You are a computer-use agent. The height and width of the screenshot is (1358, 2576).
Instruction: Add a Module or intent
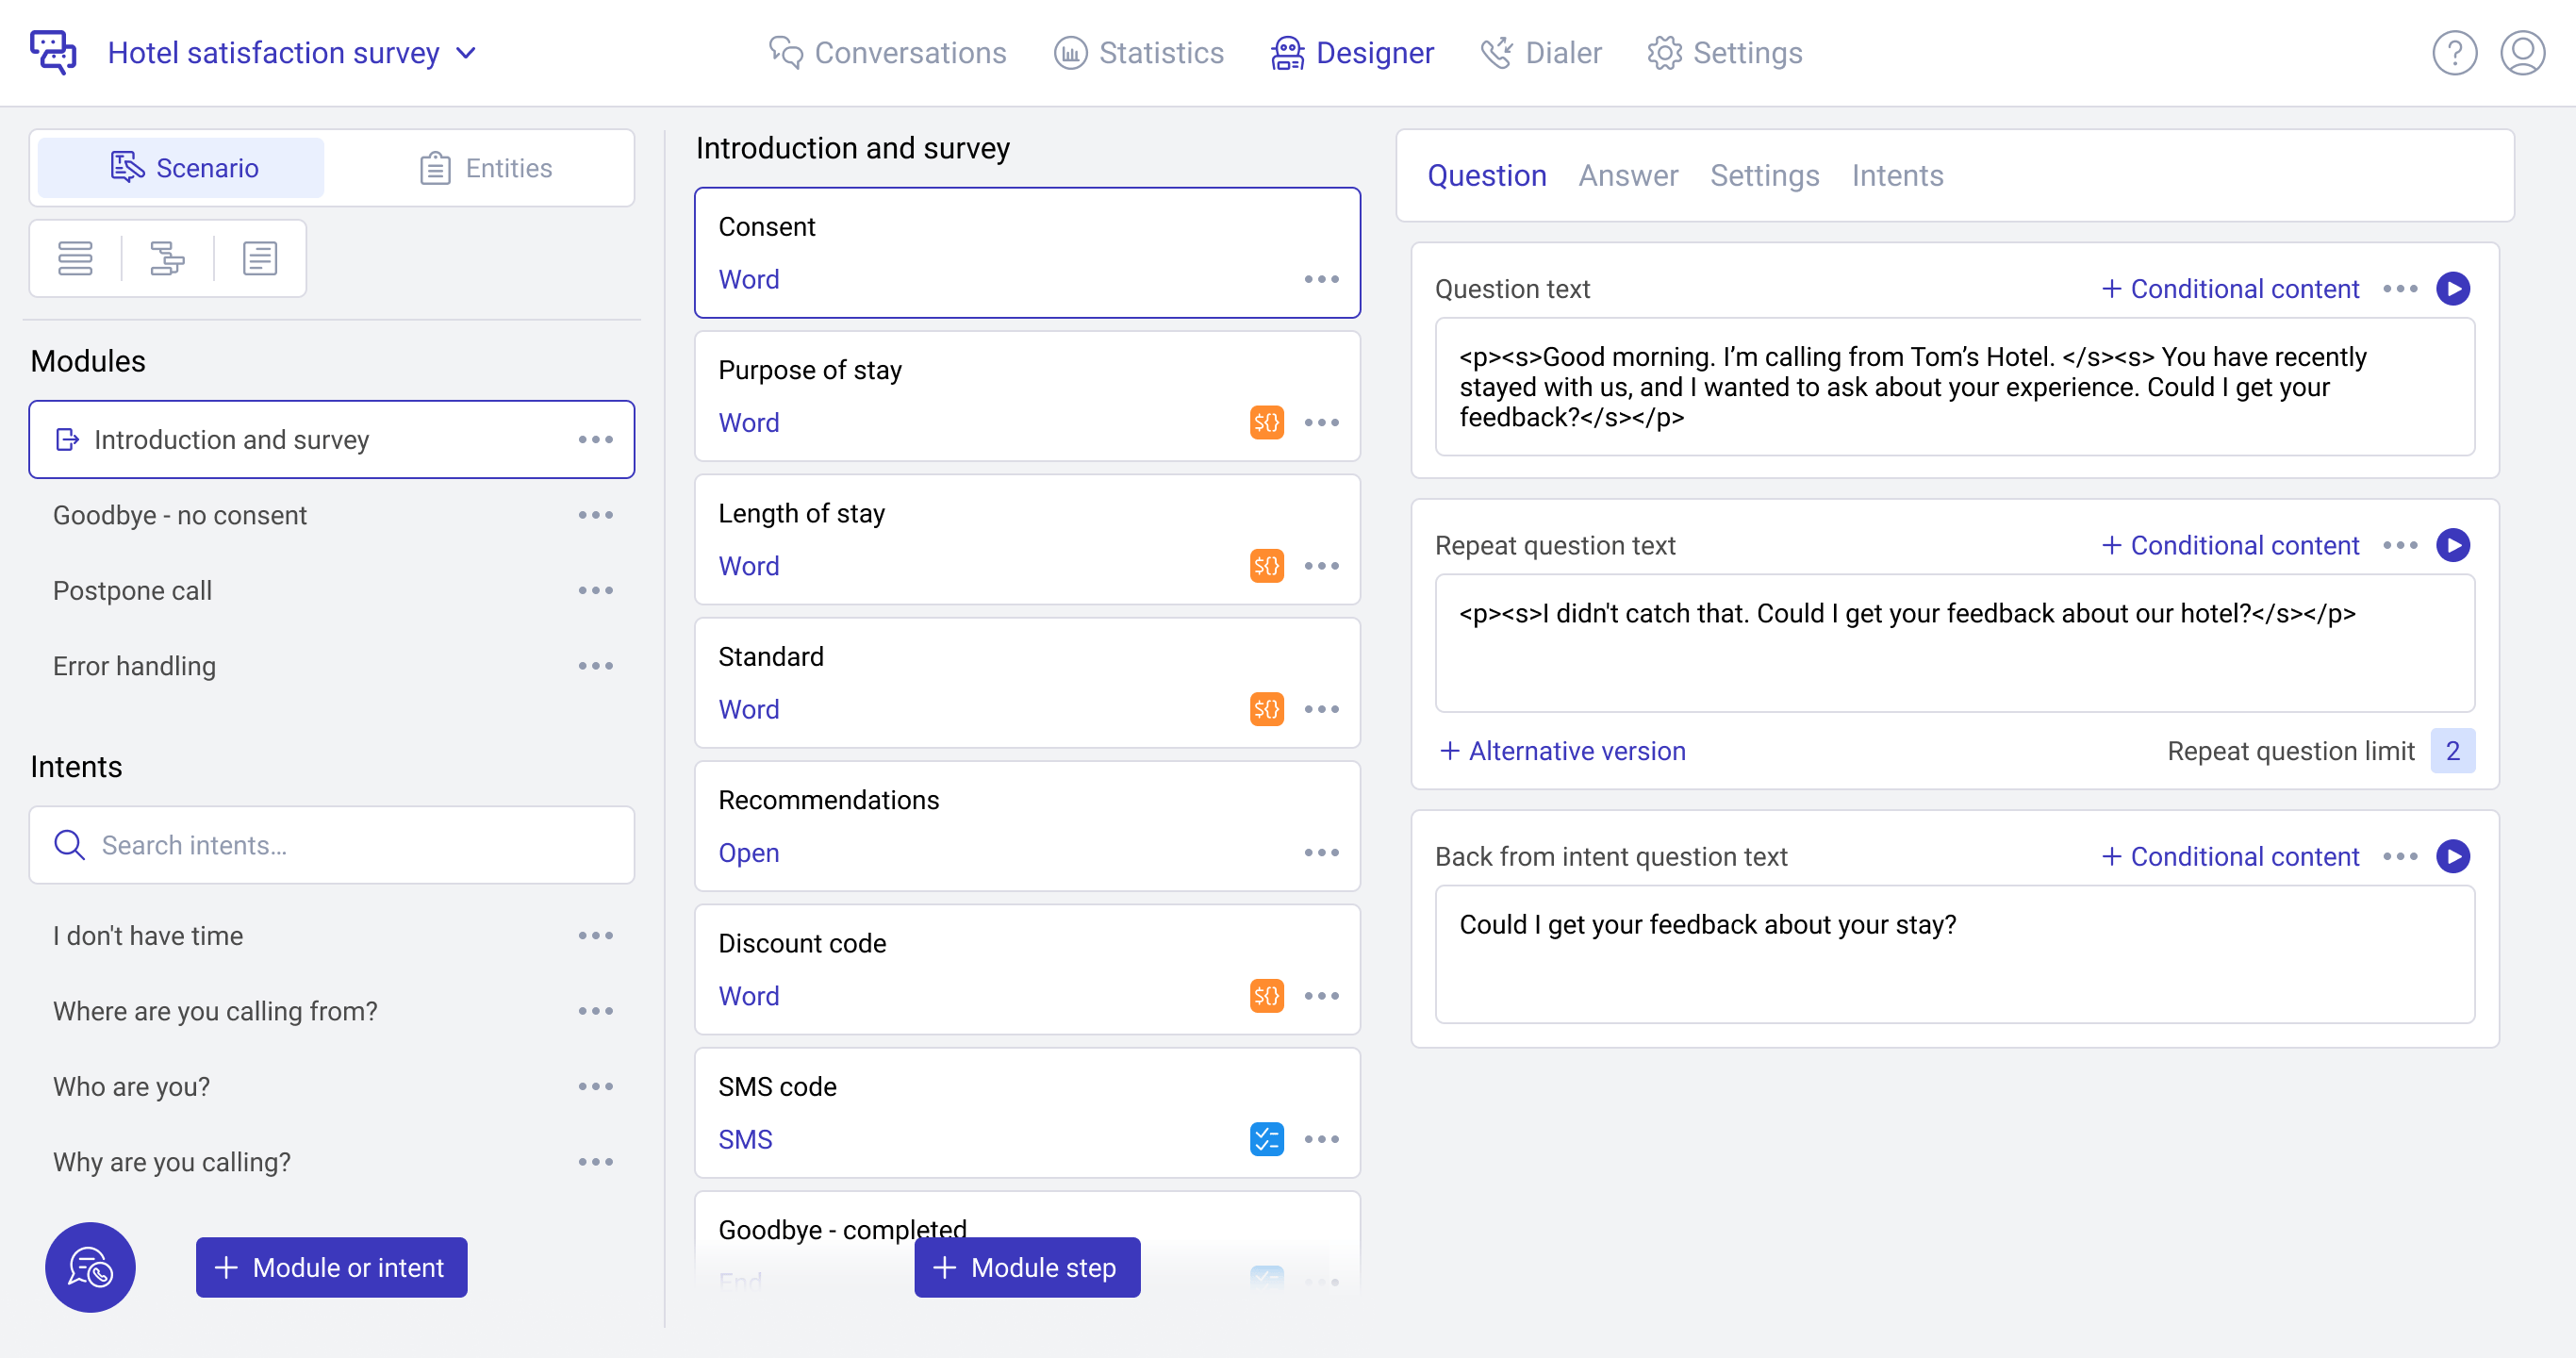331,1267
